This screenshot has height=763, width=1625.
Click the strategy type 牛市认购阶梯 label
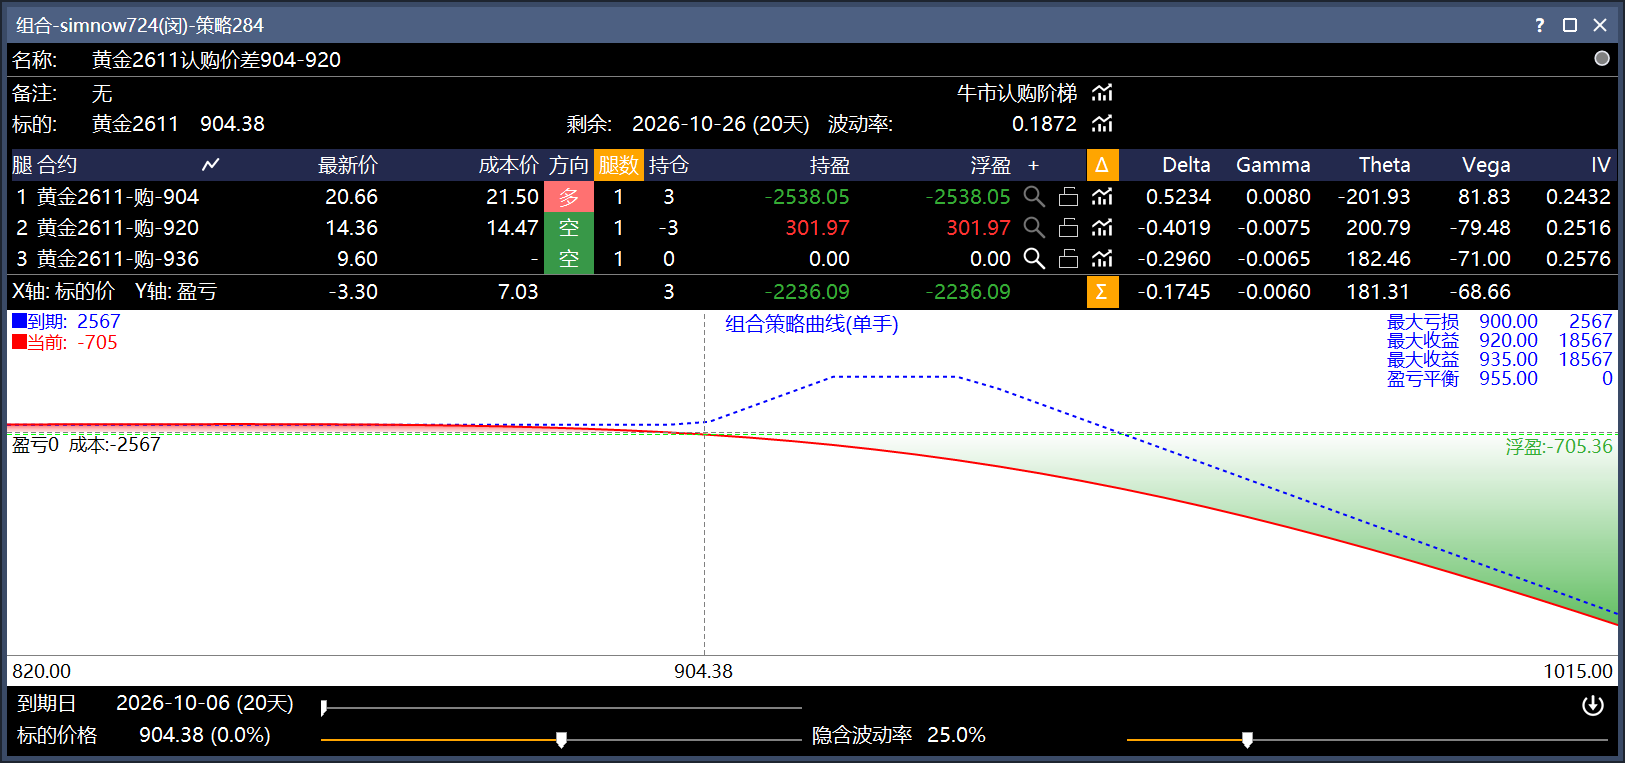click(1017, 93)
